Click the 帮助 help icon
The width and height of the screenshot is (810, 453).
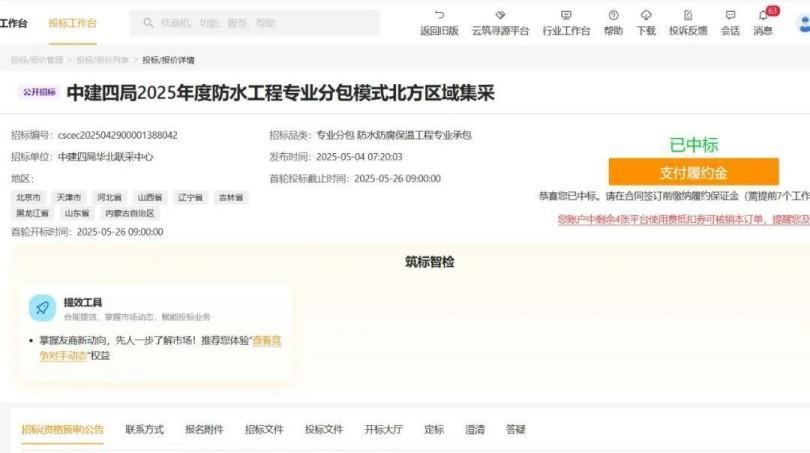[613, 16]
